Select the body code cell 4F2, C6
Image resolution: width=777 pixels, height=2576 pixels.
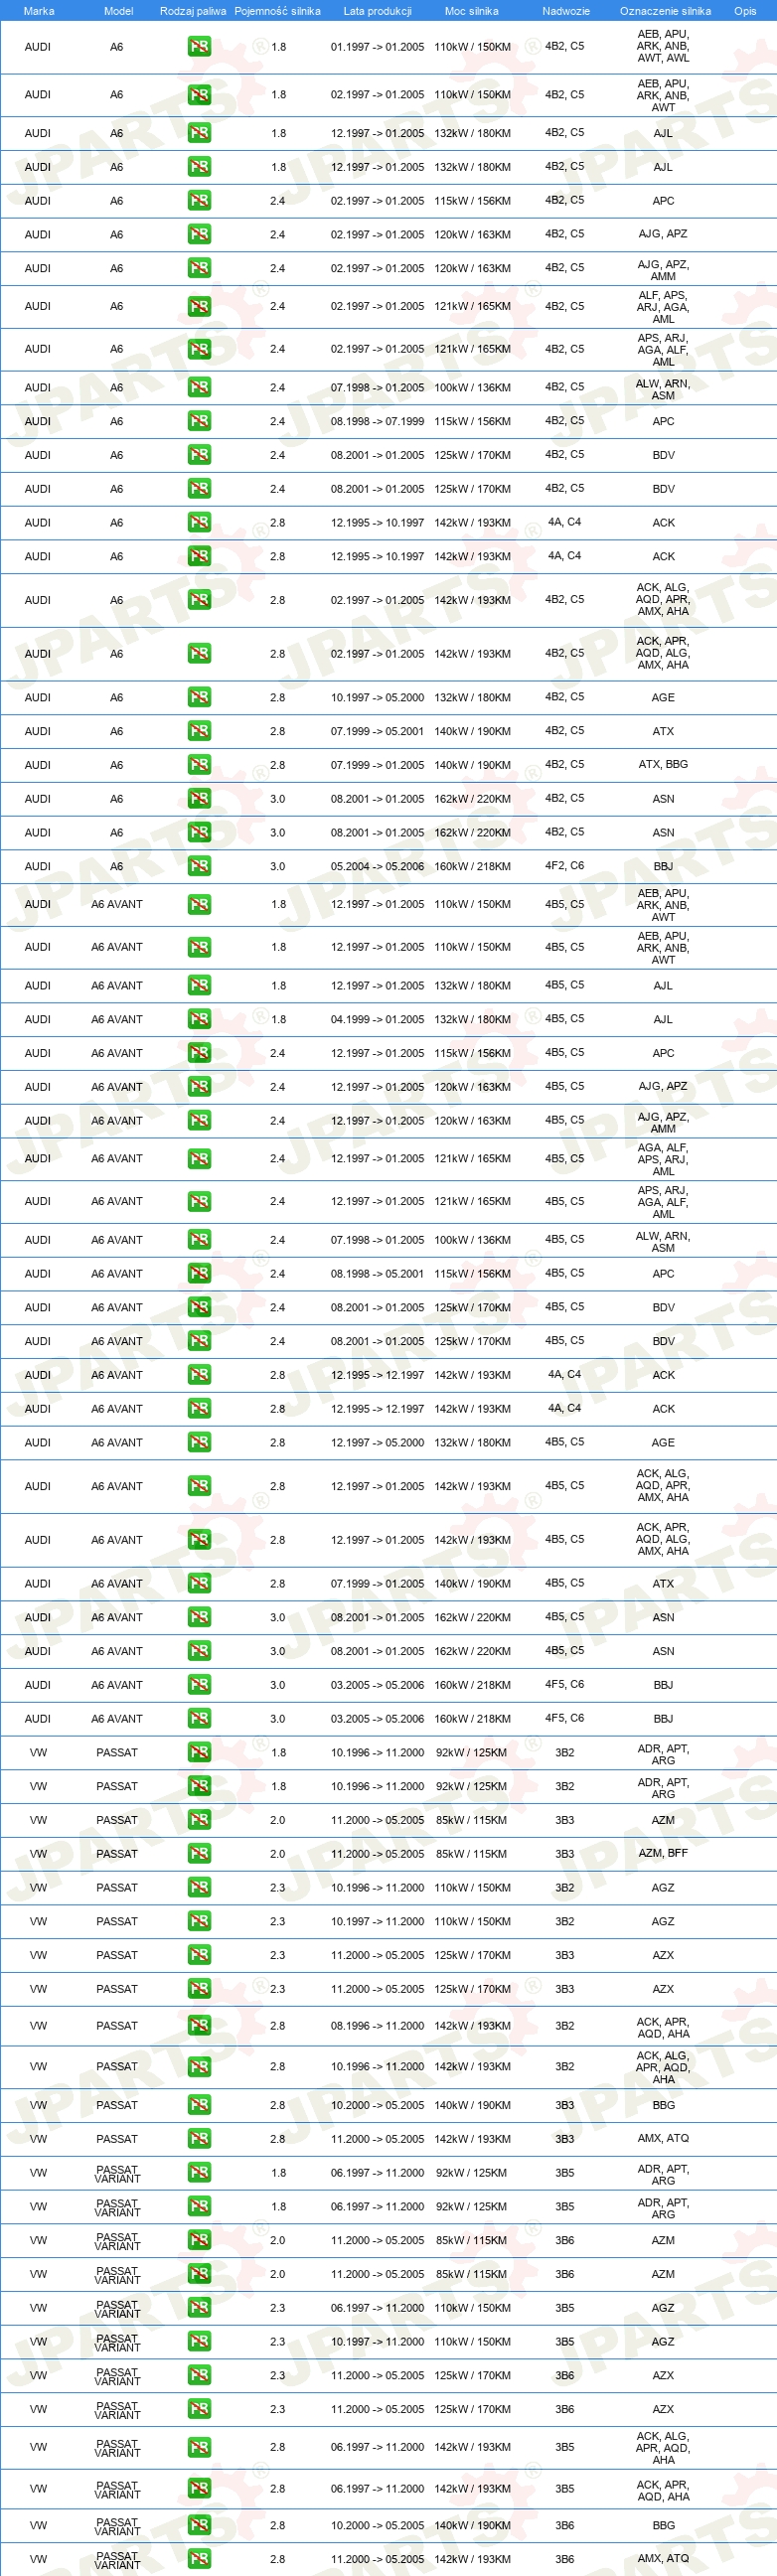(x=565, y=866)
